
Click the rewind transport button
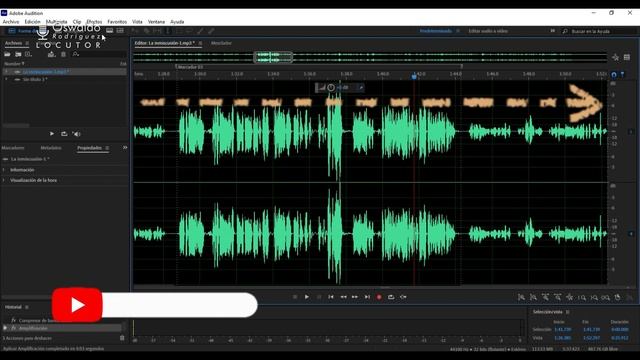tap(343, 297)
